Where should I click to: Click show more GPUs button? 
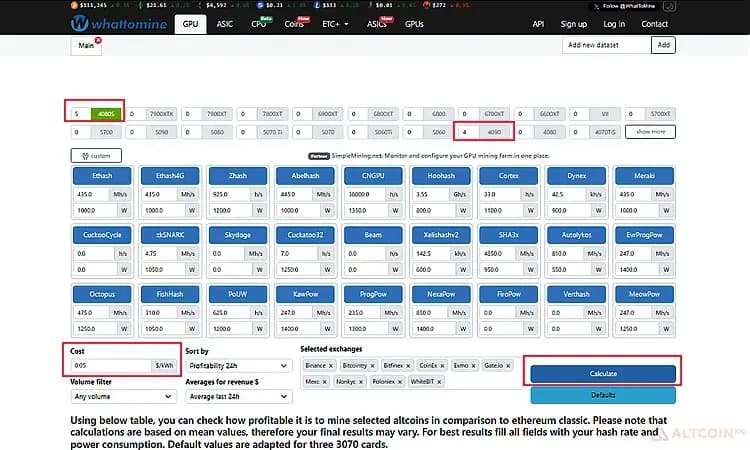(651, 132)
